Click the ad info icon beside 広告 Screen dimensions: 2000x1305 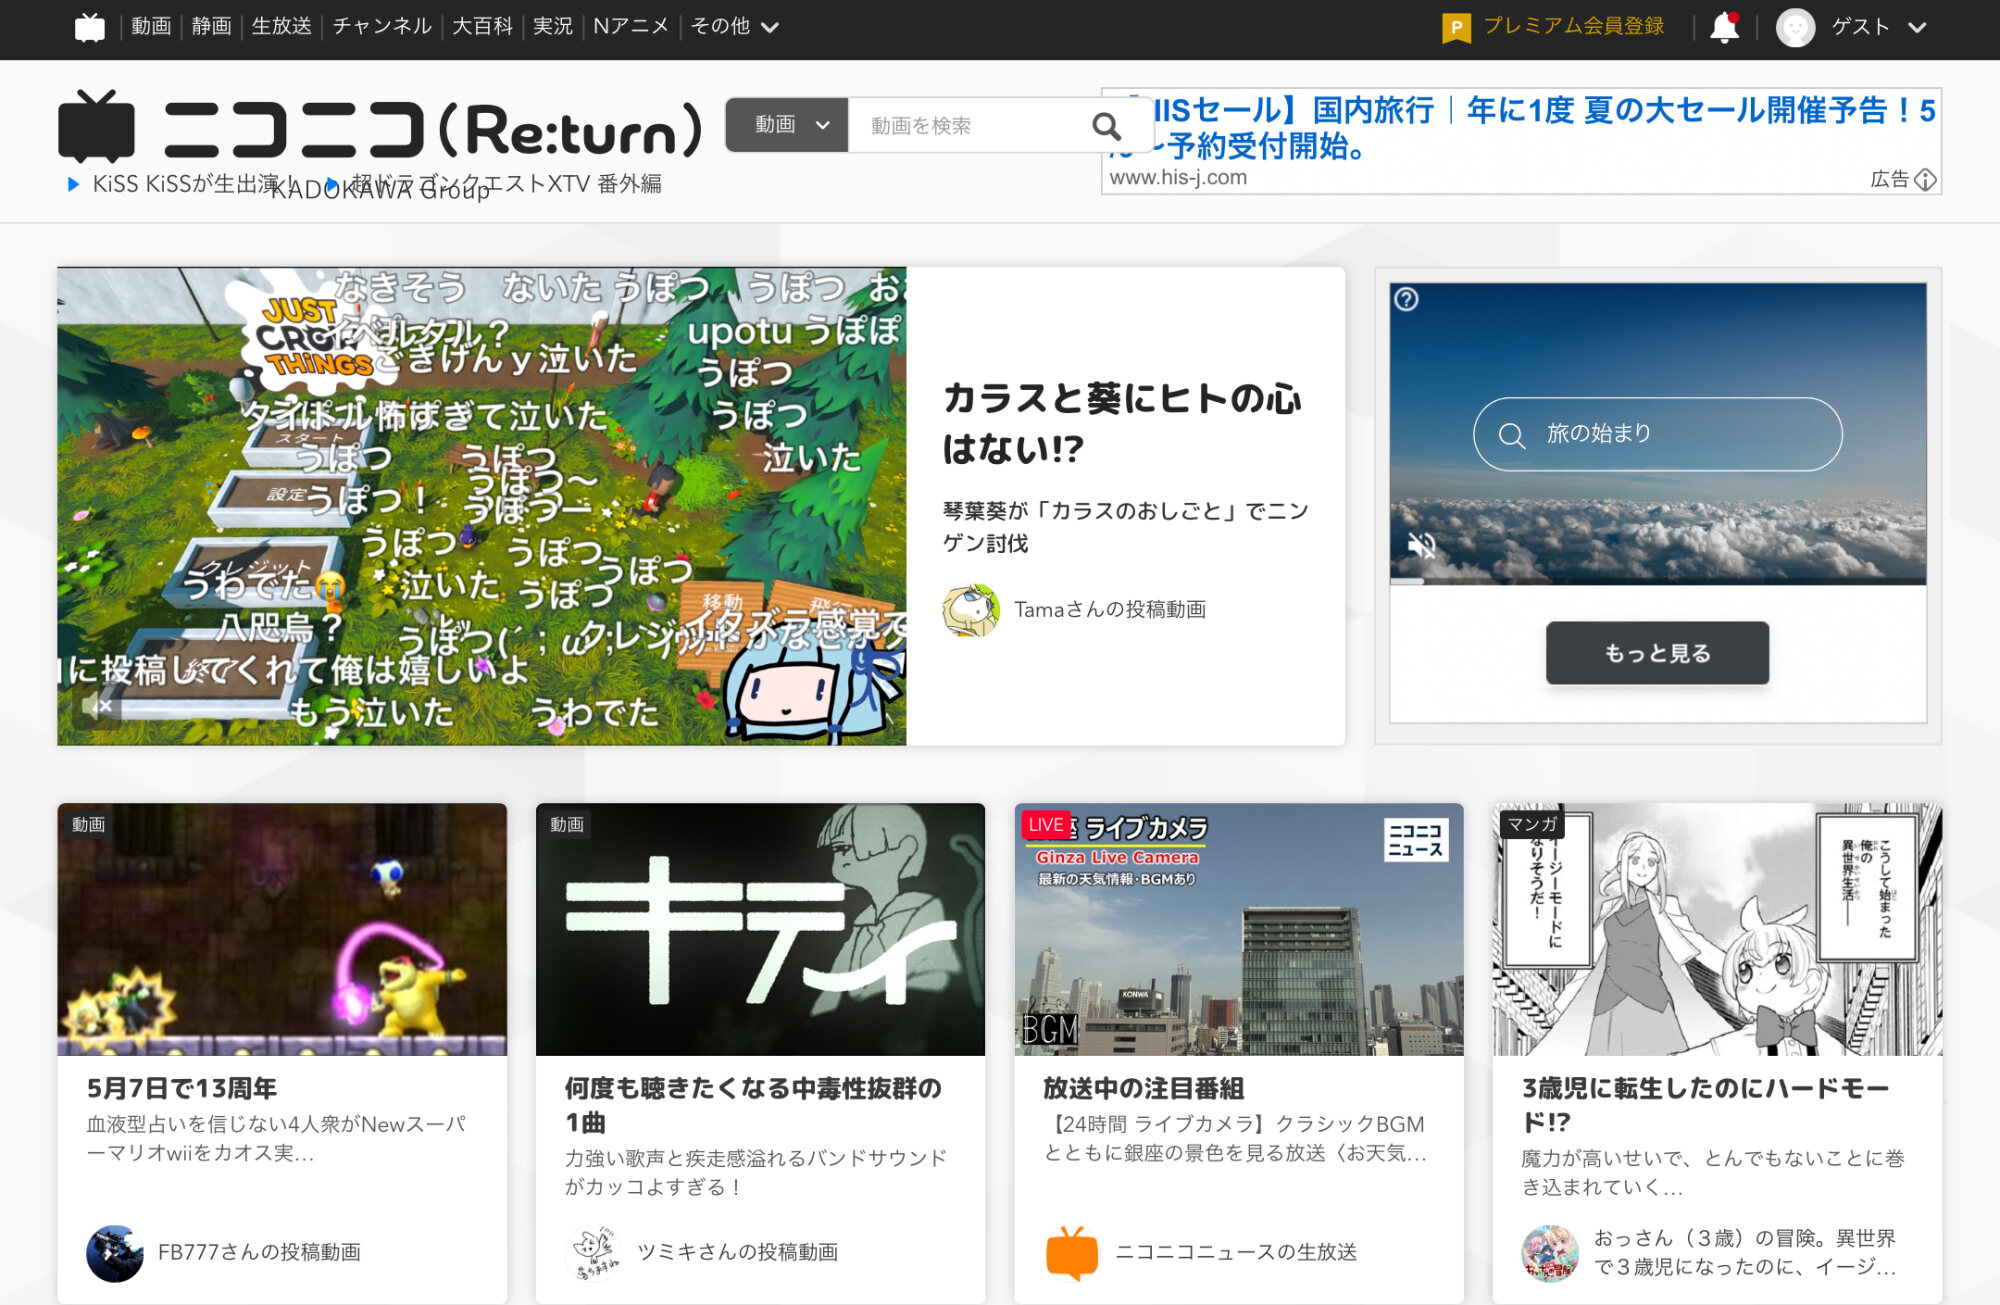tap(1925, 180)
